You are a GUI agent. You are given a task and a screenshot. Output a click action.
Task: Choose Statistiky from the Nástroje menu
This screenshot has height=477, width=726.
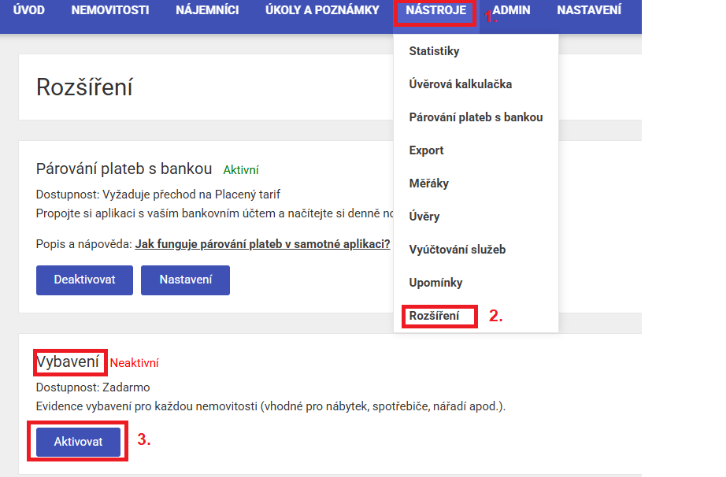pyautogui.click(x=434, y=51)
